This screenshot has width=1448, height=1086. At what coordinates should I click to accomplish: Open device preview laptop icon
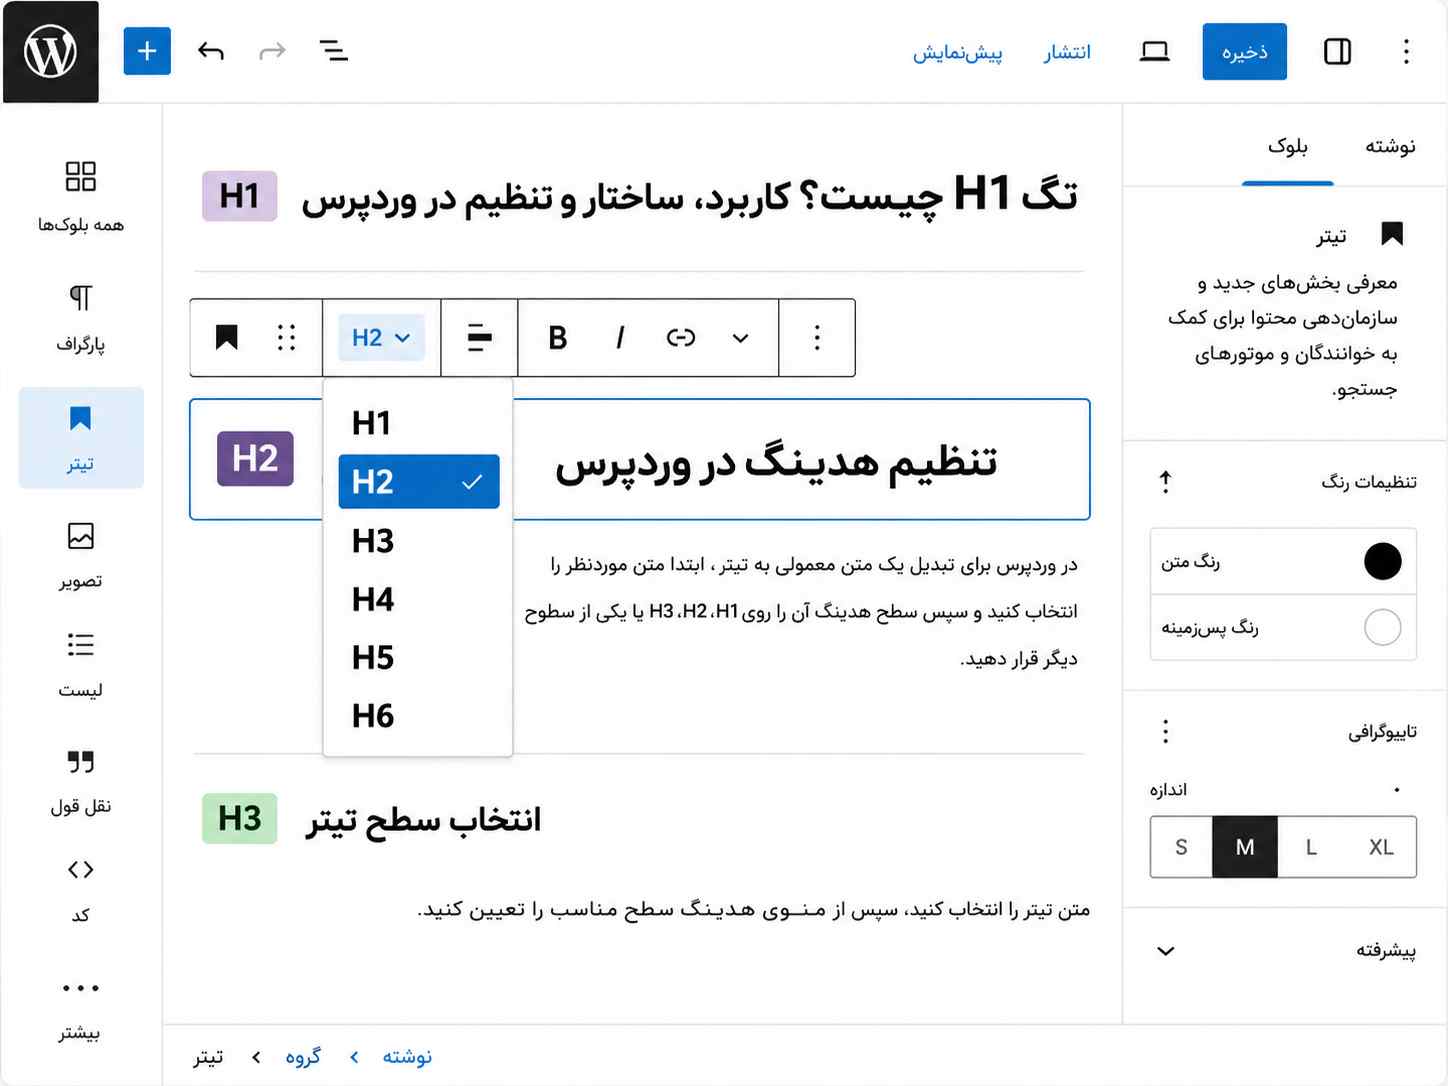(x=1154, y=51)
